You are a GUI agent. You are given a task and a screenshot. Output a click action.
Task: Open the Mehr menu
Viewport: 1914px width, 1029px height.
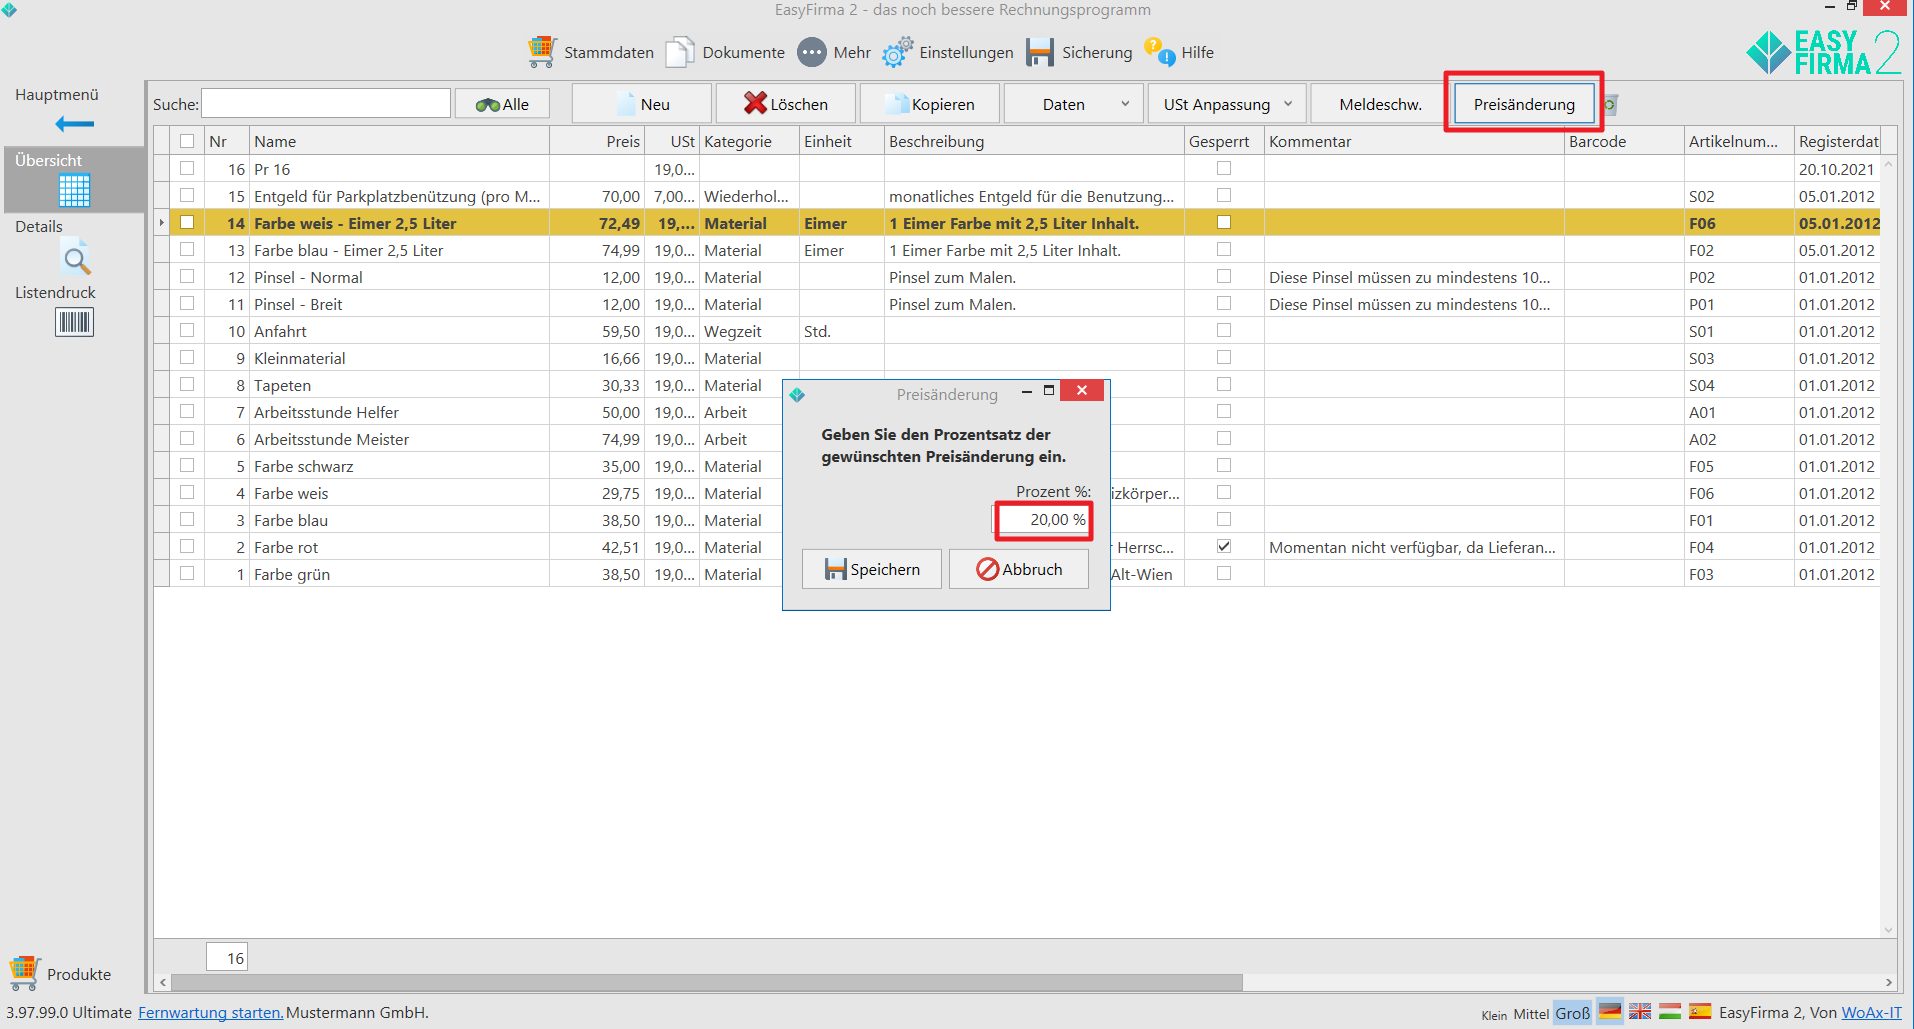click(x=852, y=52)
